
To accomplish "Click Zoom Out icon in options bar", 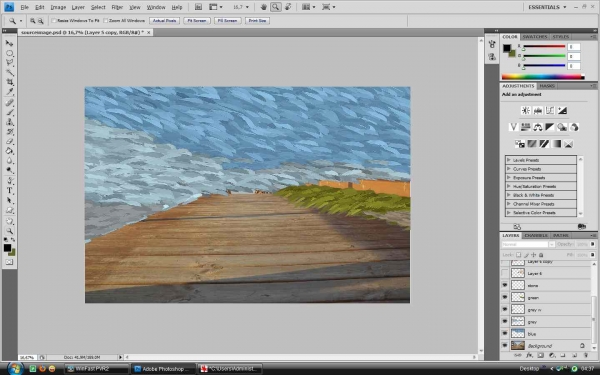I will pos(41,21).
